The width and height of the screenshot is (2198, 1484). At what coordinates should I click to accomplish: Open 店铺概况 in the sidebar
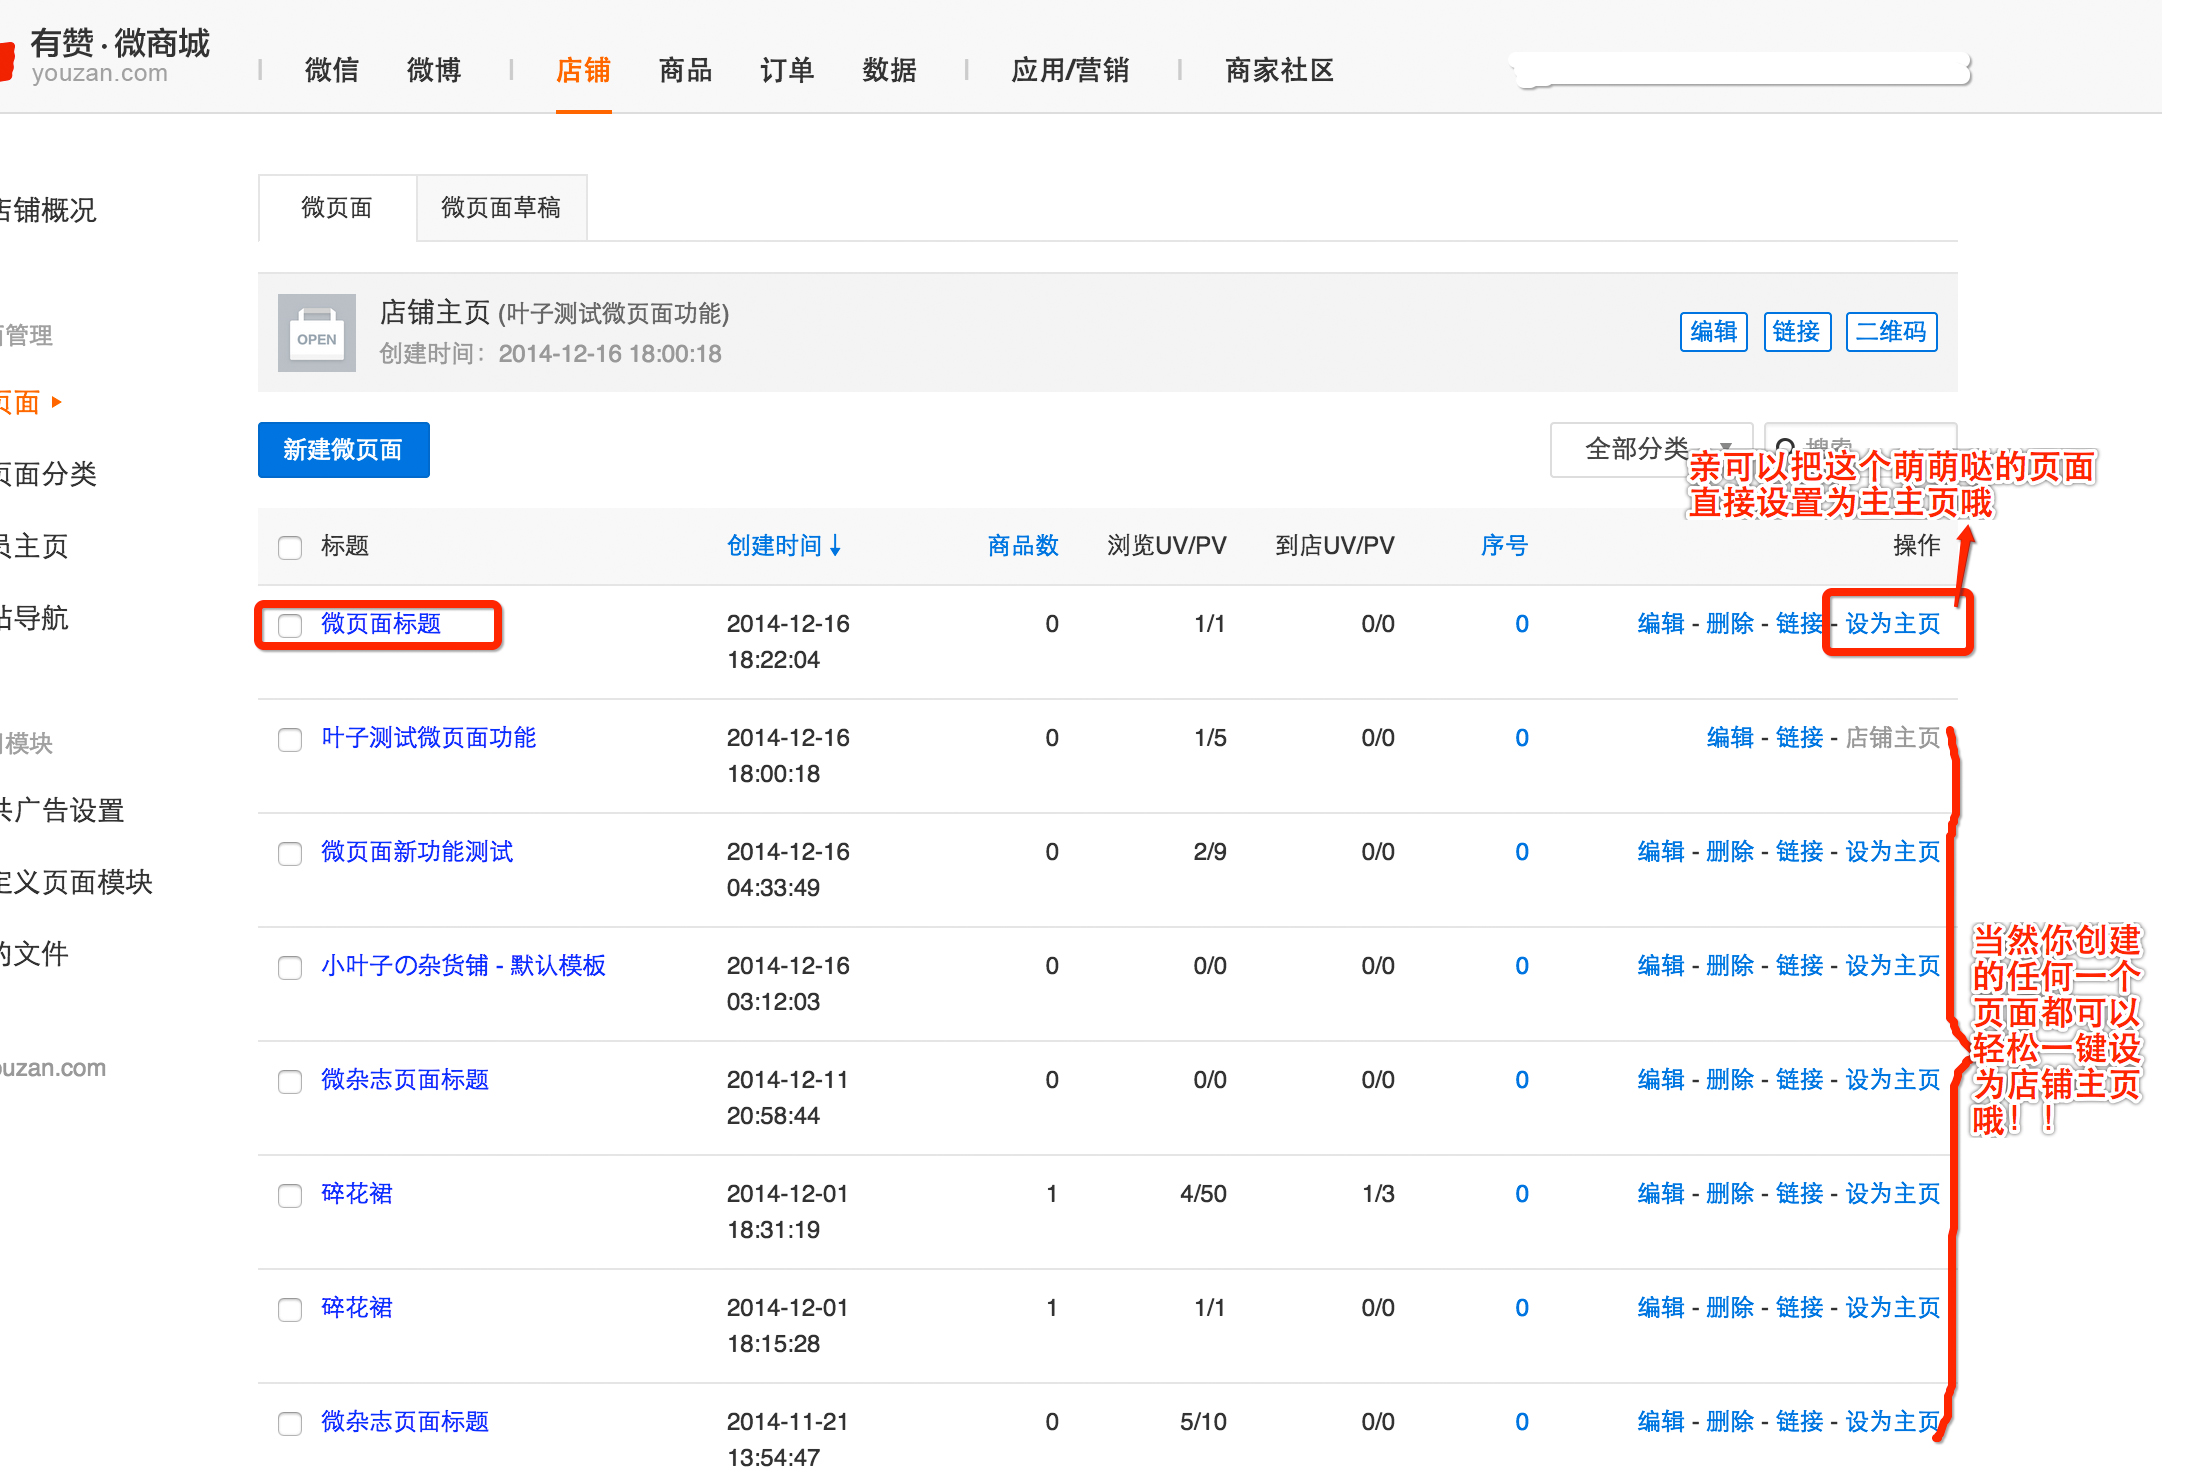[48, 210]
